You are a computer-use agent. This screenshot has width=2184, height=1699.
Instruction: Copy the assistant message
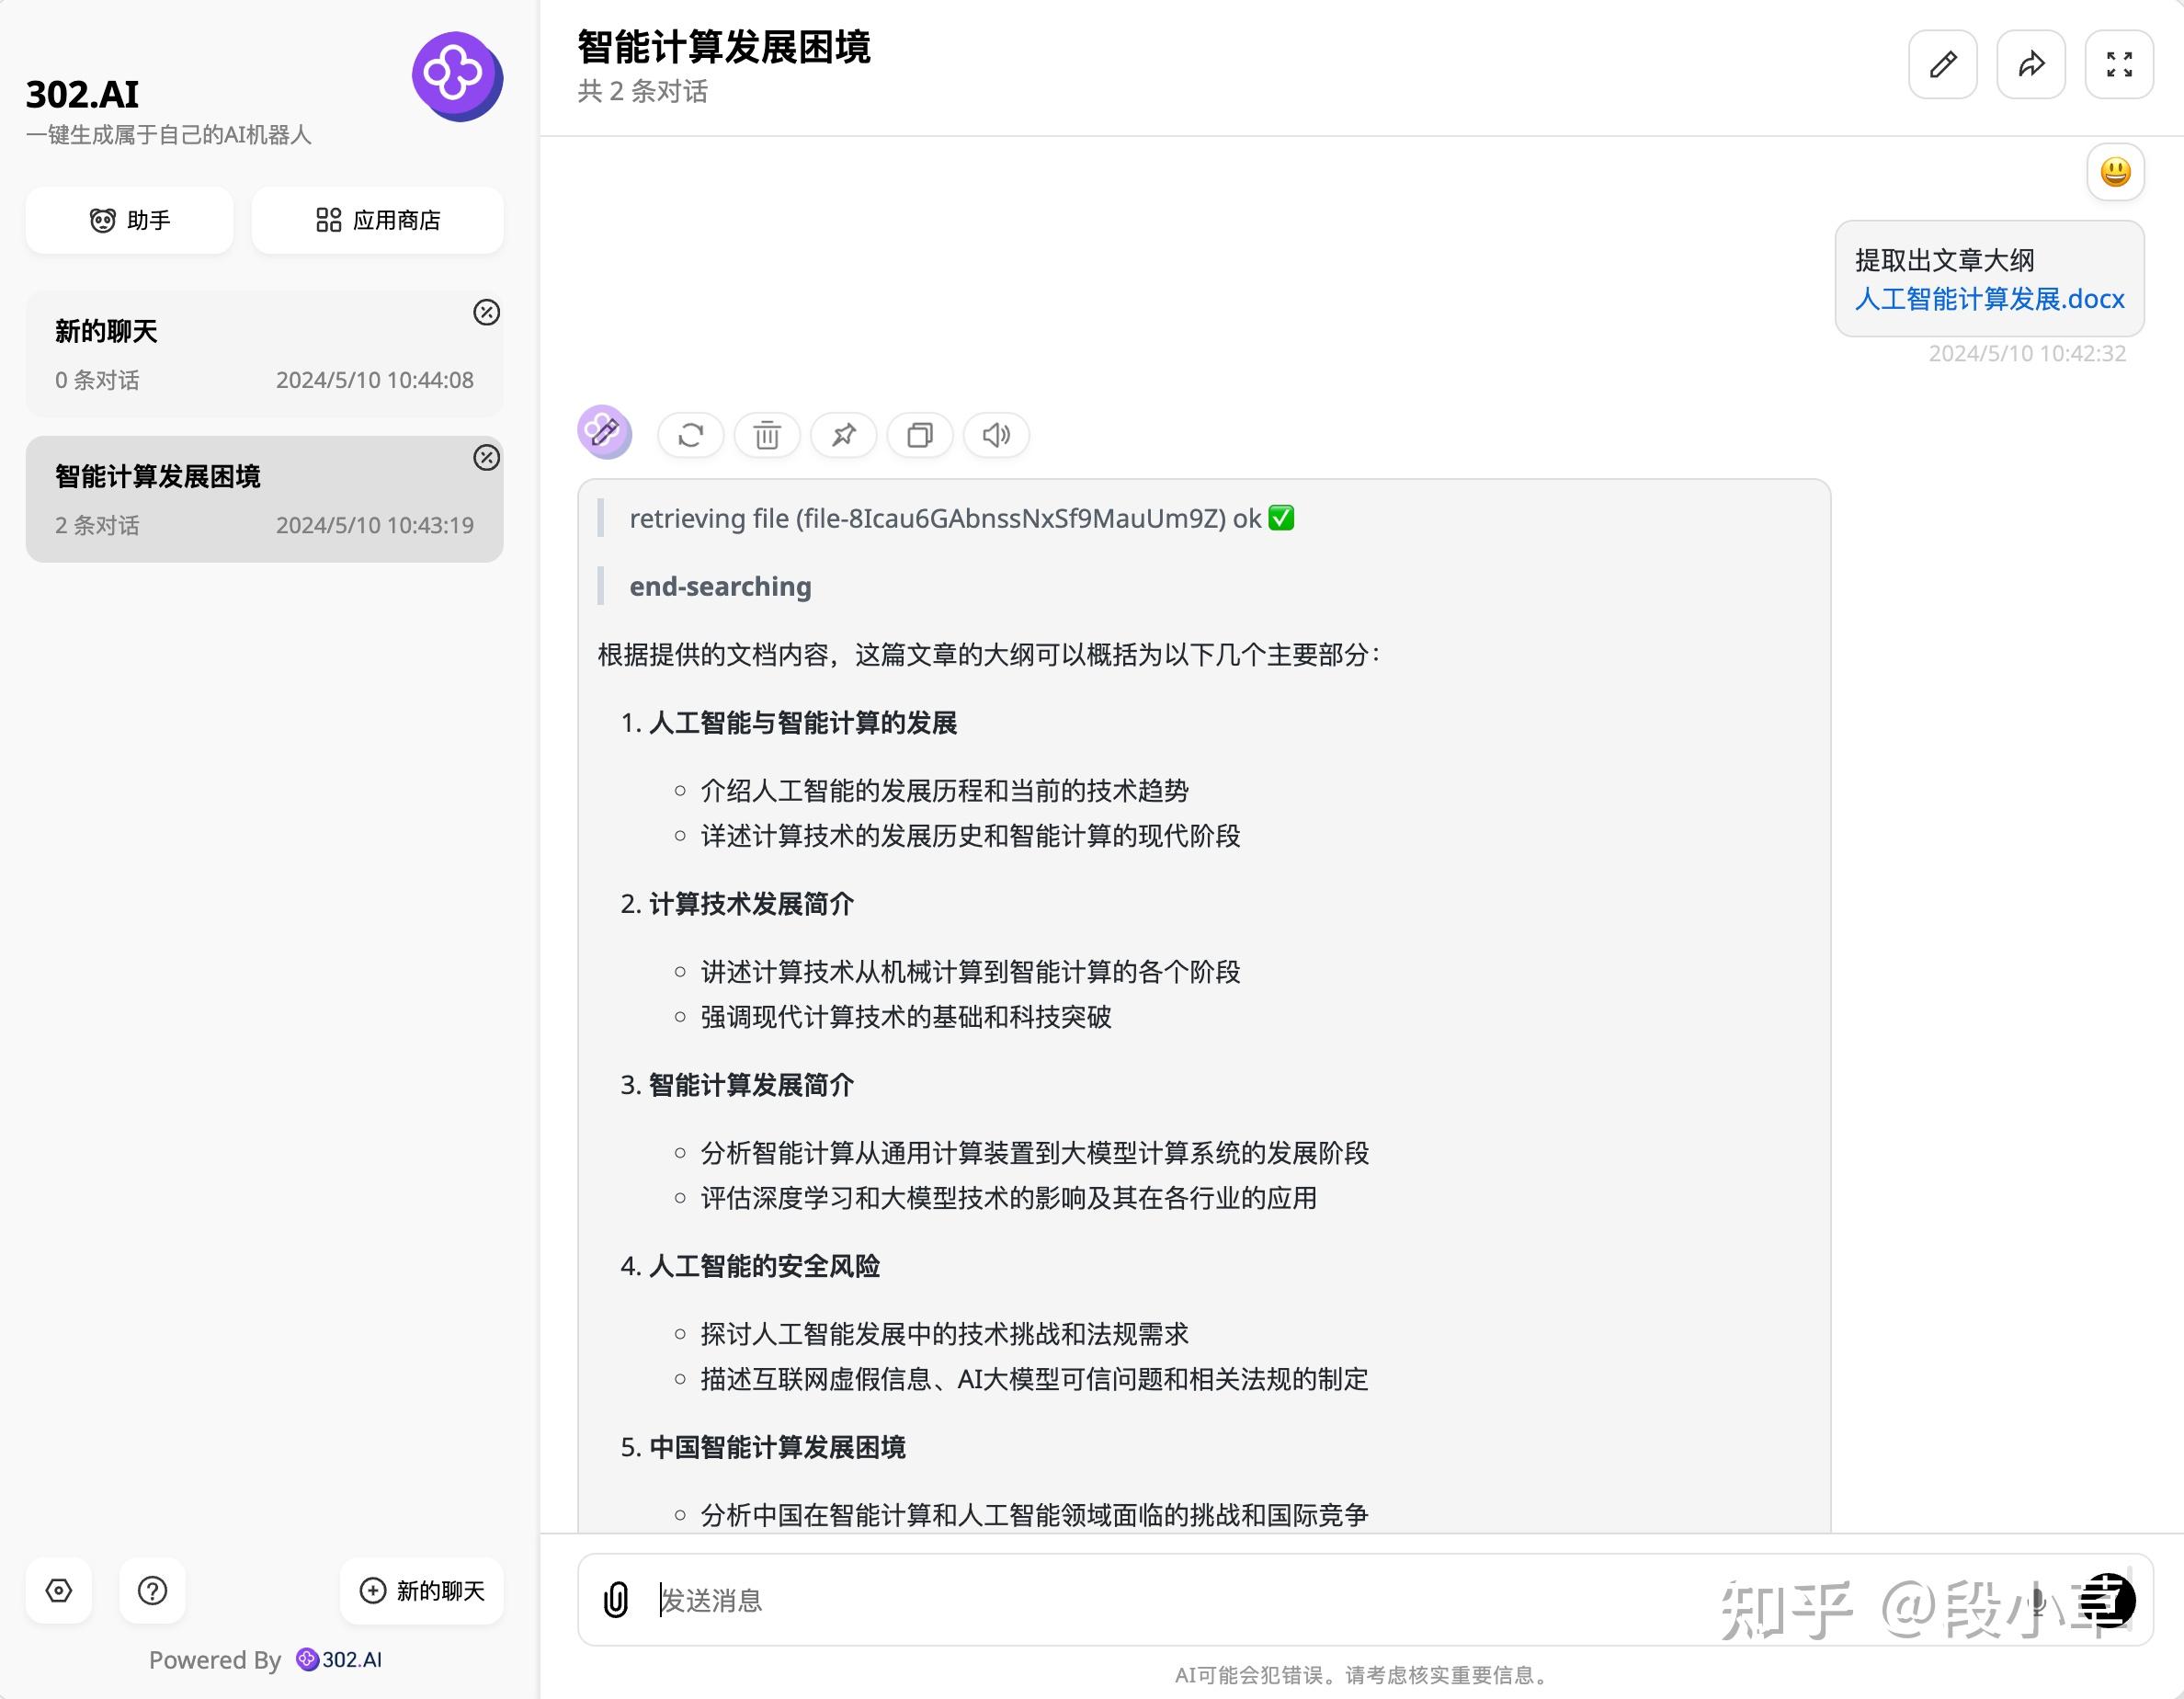pos(919,435)
